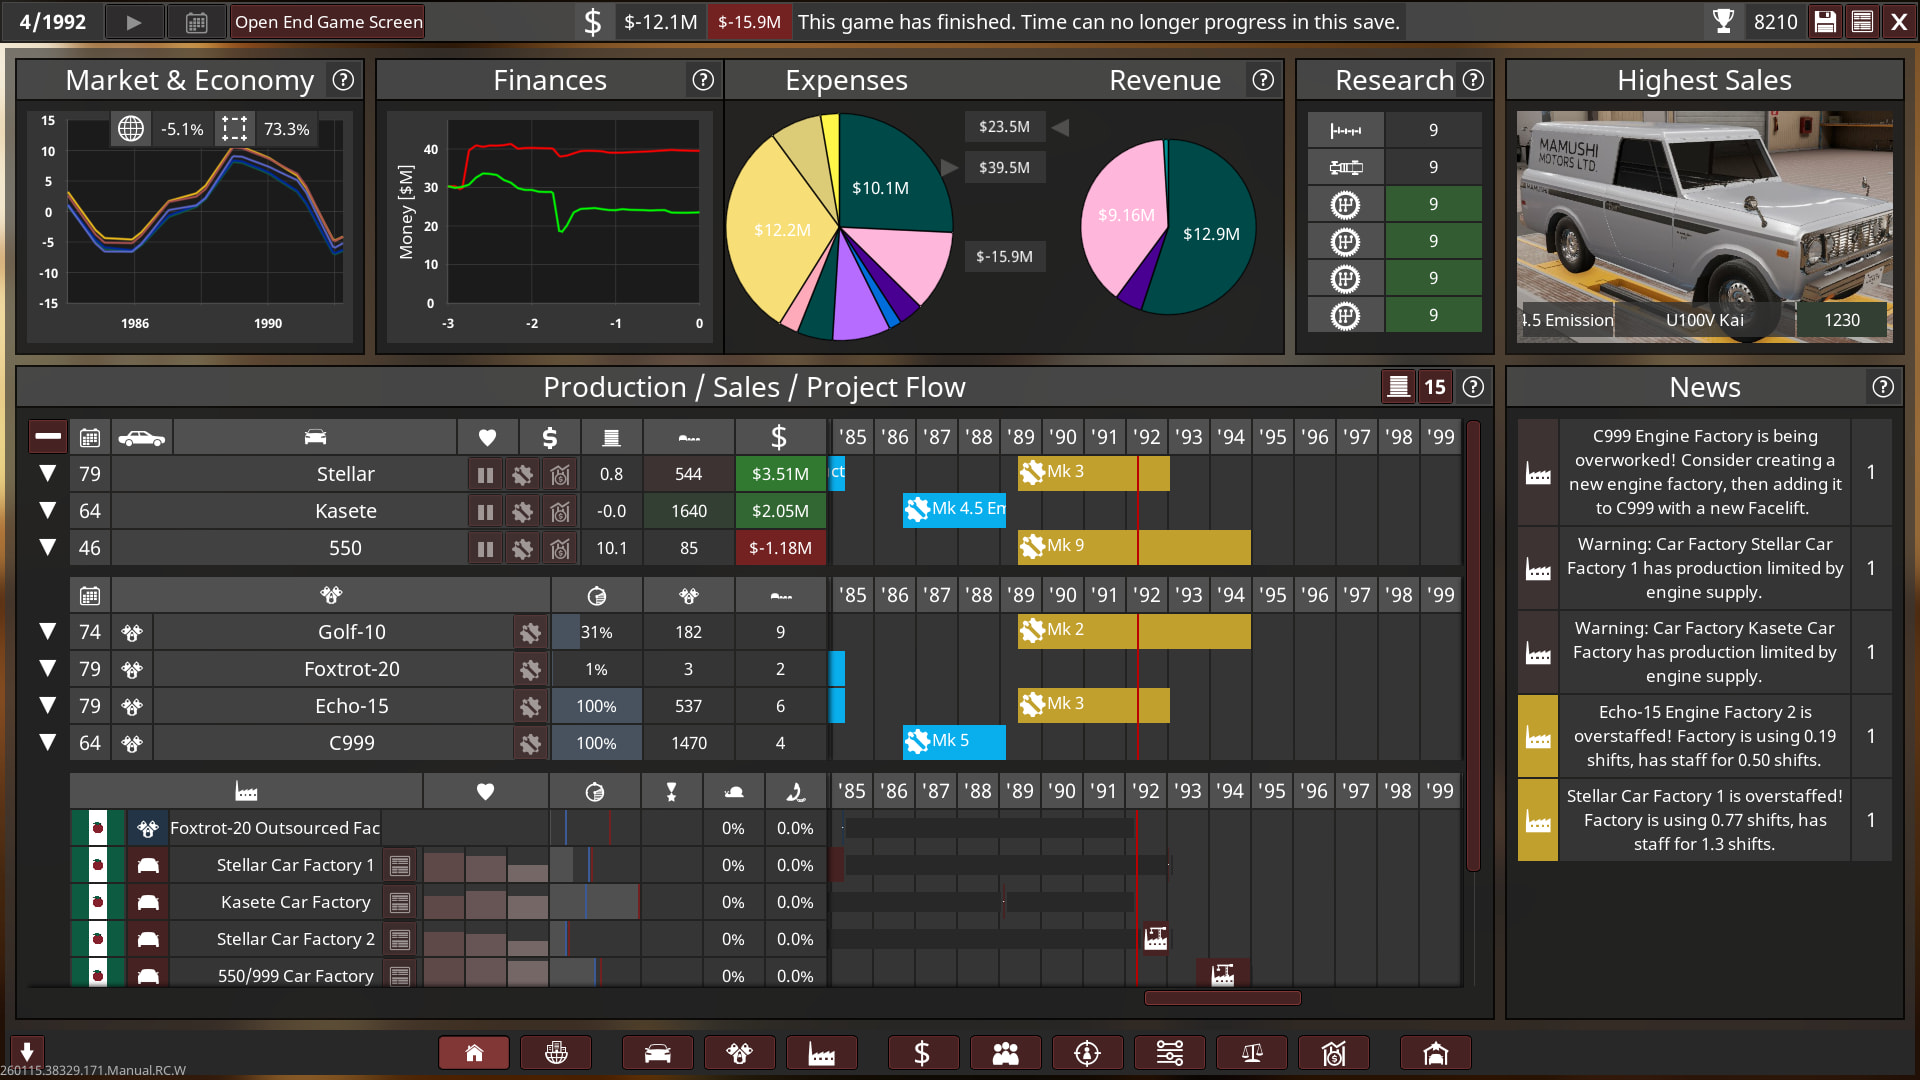
Task: Open the factories tab icon
Action: (x=821, y=1053)
